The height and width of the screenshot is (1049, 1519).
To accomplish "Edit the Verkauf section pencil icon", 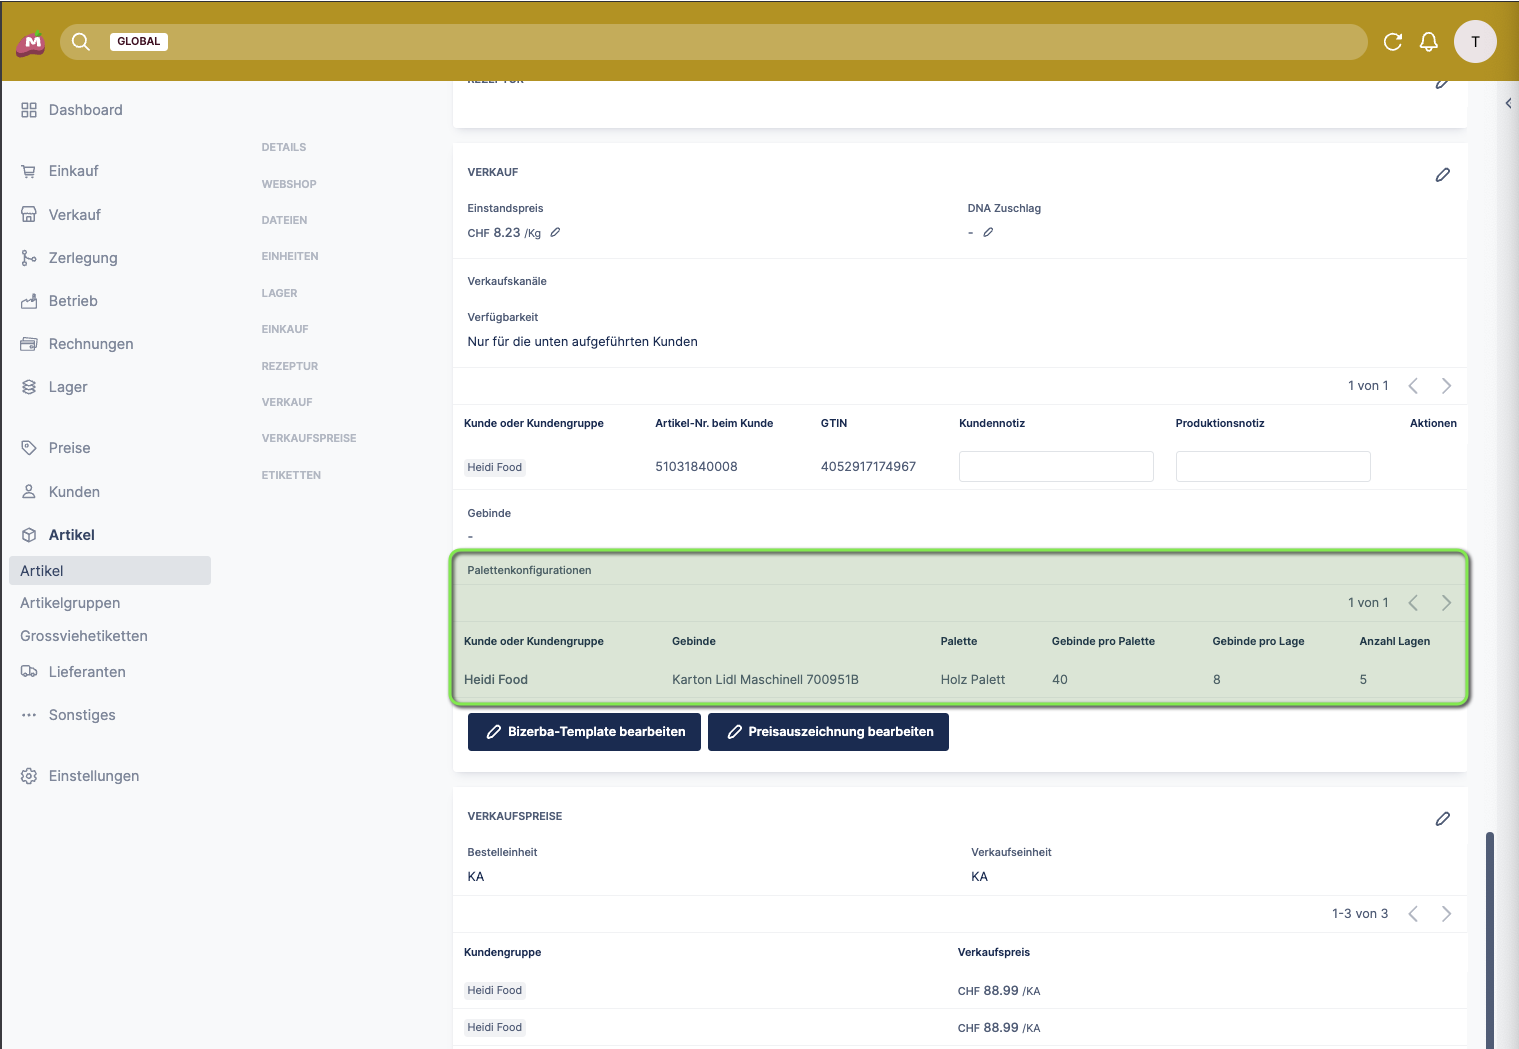I will coord(1442,175).
